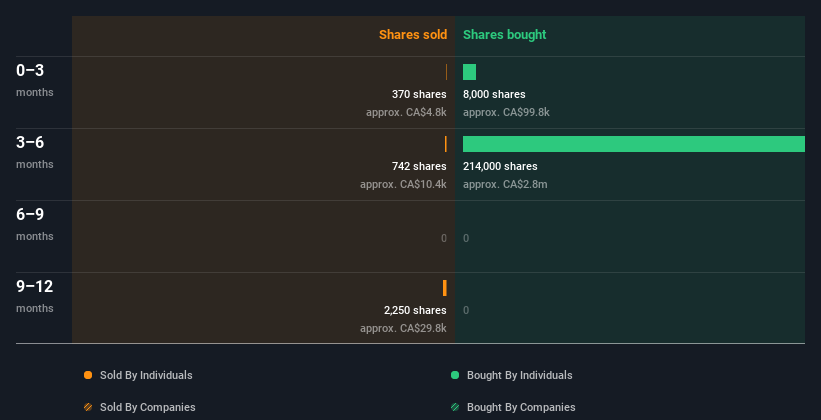Viewport: 821px width, 420px height.
Task: Click the green 8,000 shares bought bar
Action: coord(469,72)
